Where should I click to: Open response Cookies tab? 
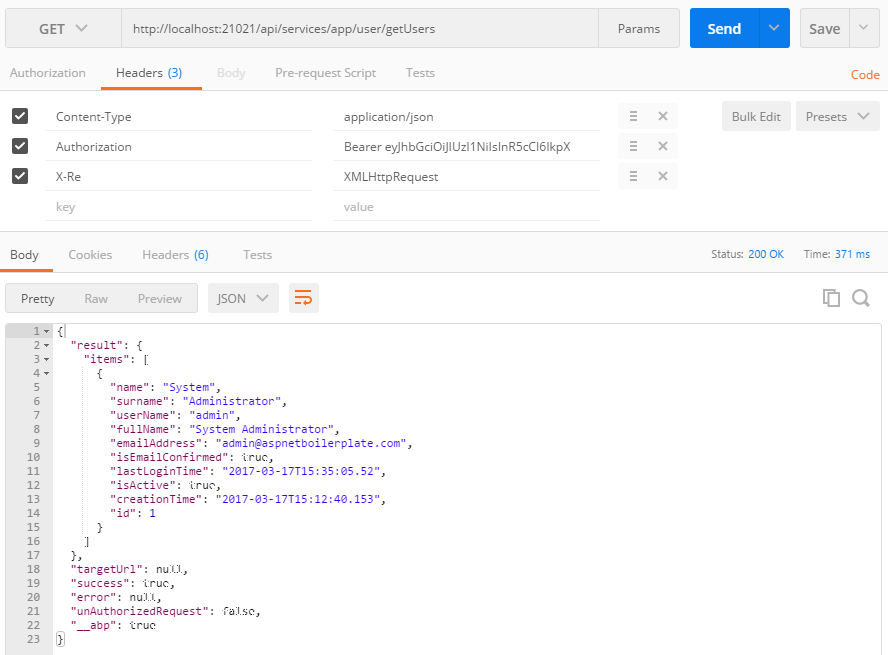point(90,255)
